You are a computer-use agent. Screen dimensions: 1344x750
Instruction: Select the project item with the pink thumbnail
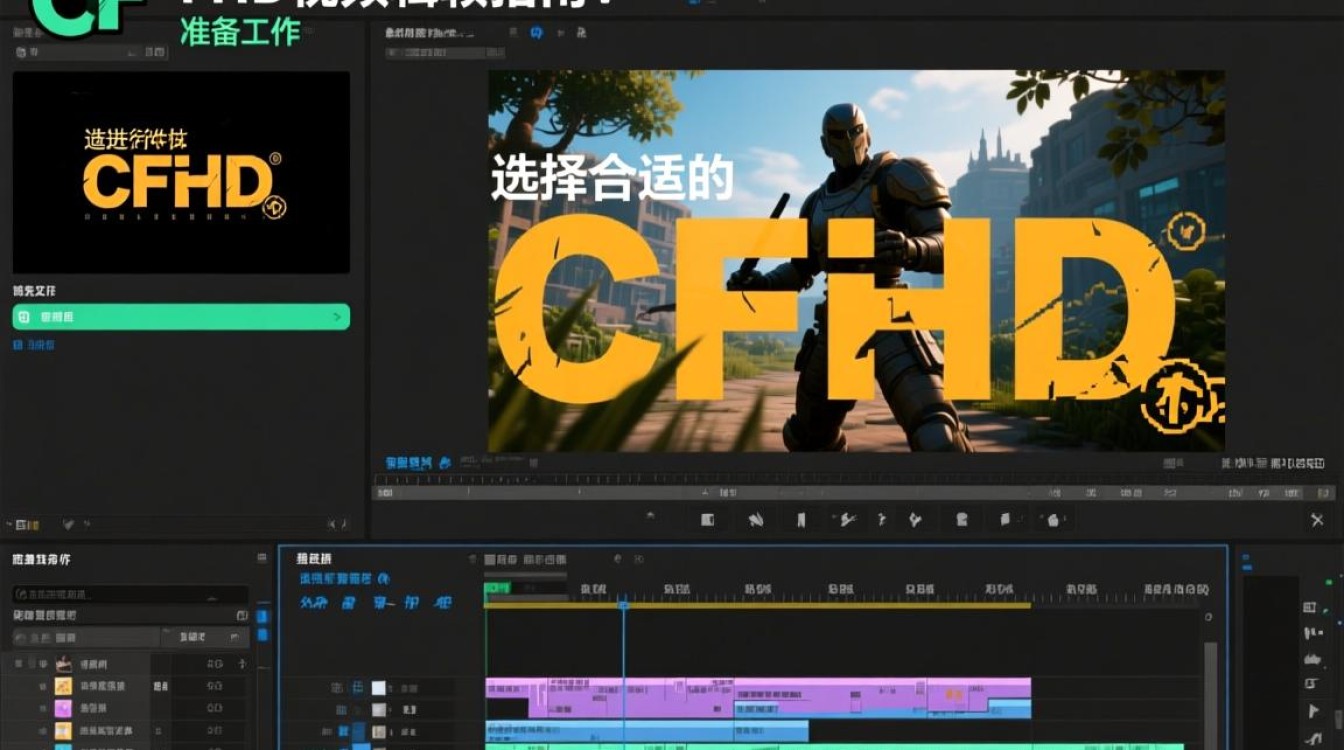[x=63, y=708]
